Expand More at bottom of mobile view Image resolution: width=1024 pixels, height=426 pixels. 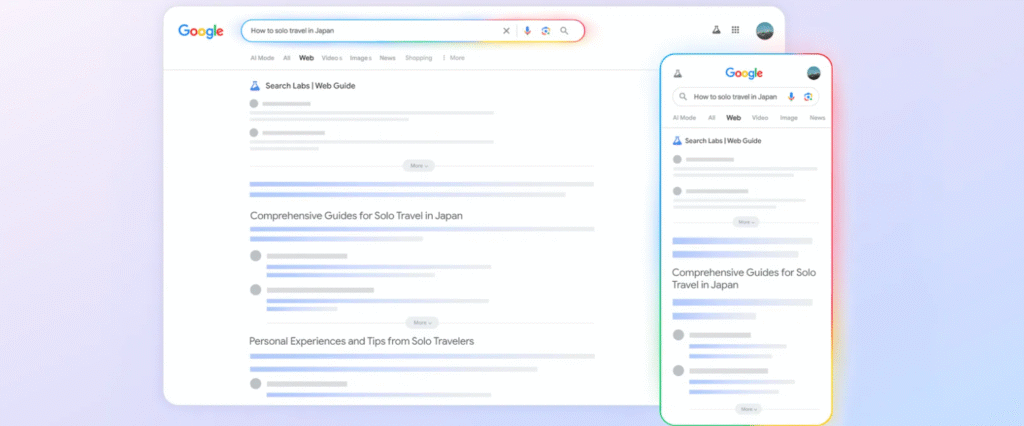pyautogui.click(x=748, y=409)
